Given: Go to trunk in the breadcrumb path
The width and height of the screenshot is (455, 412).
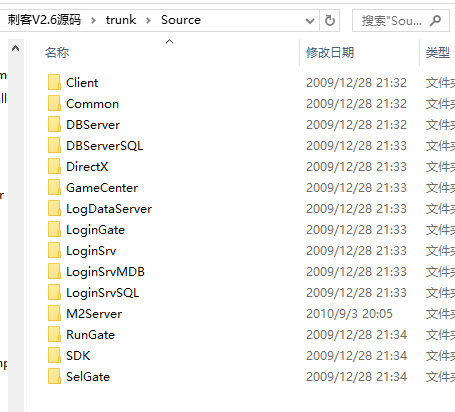Looking at the screenshot, I should point(121,20).
